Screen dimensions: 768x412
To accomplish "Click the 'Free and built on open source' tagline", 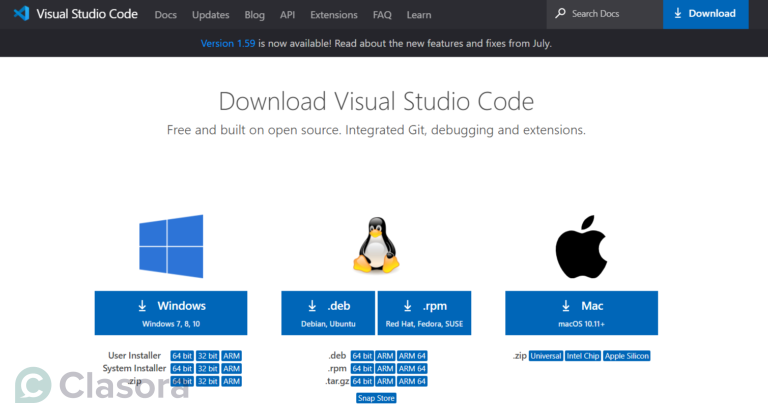I will (x=376, y=130).
